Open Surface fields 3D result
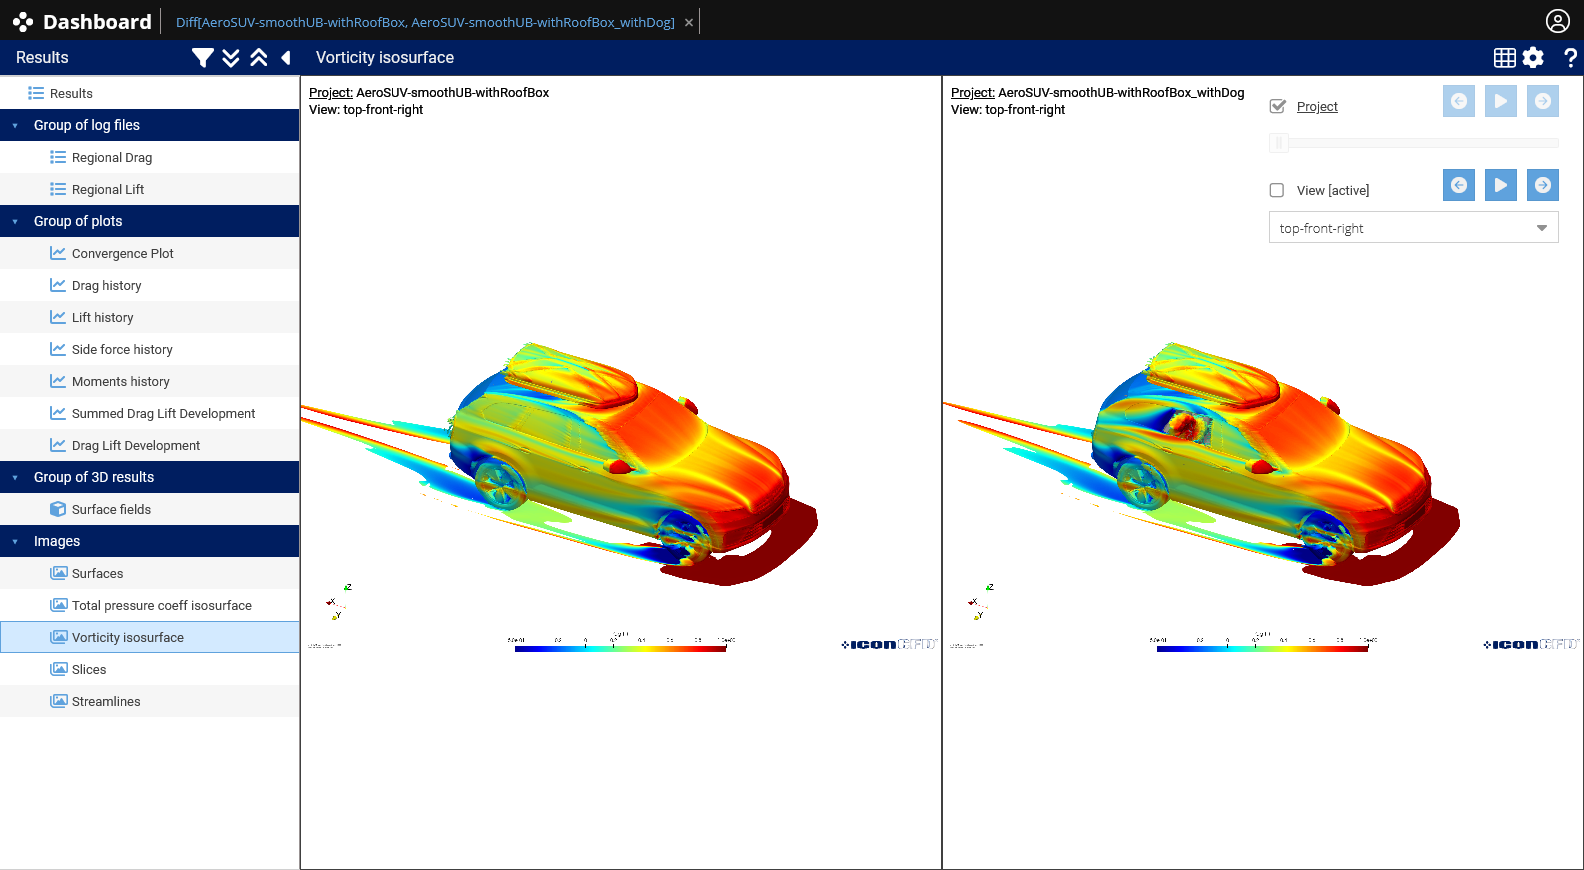 [x=150, y=509]
